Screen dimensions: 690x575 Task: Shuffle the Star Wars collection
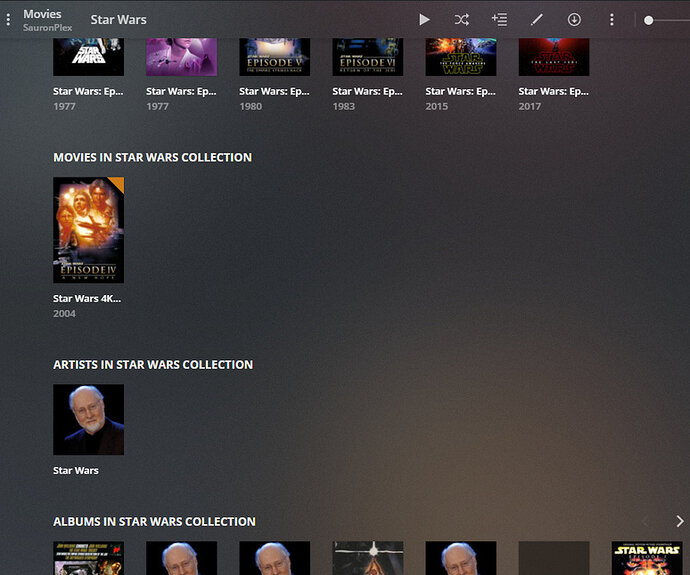pos(462,20)
